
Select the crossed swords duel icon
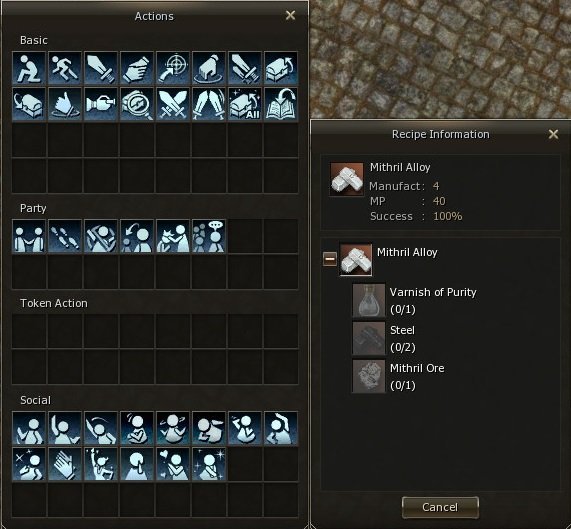pyautogui.click(x=173, y=104)
